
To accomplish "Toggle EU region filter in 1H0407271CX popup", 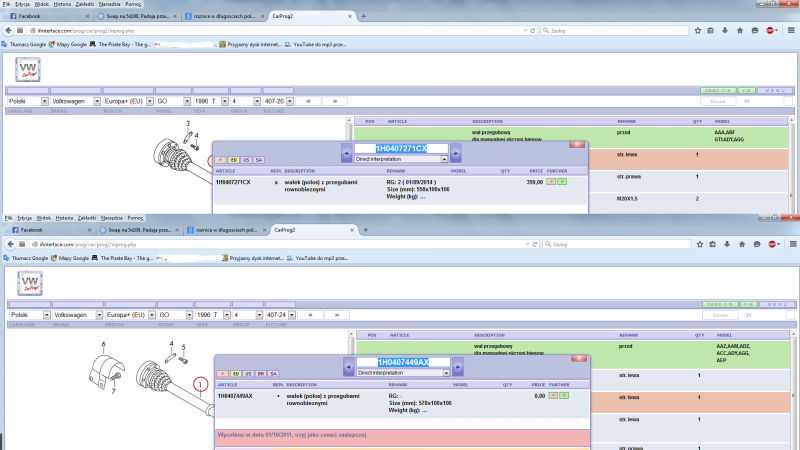I will click(234, 160).
